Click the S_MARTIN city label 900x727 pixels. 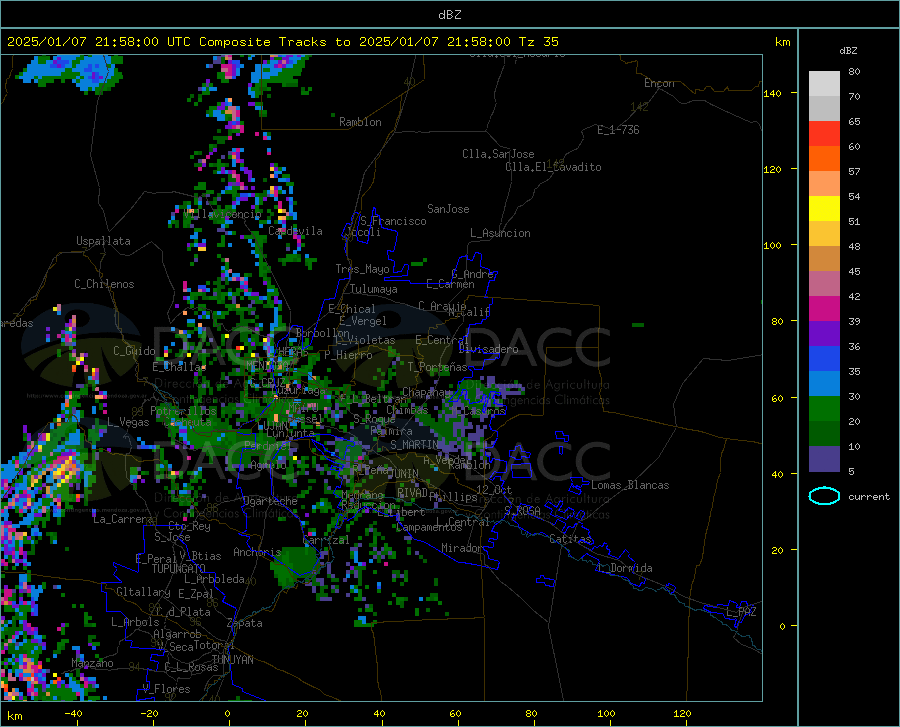point(414,445)
